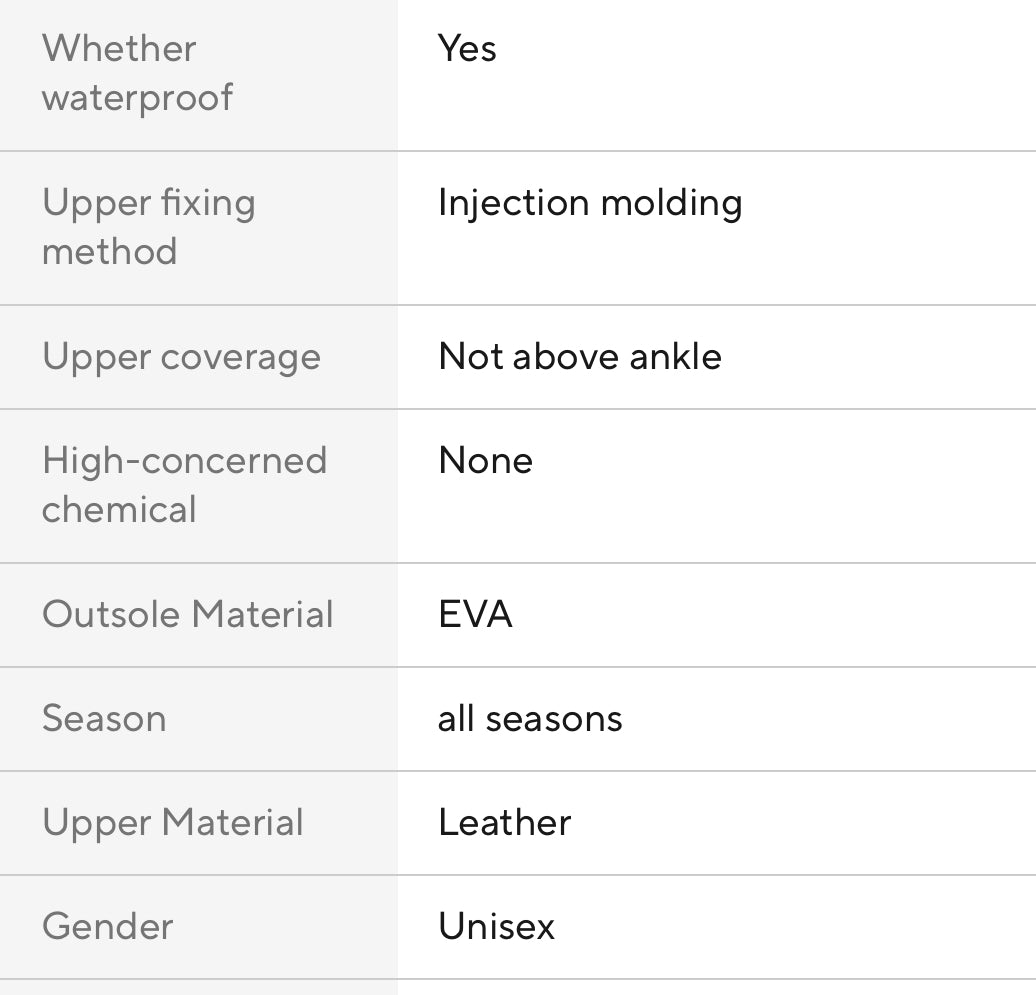Click the 'None' chemical value
Viewport: 1036px width, 995px height.
tap(486, 461)
